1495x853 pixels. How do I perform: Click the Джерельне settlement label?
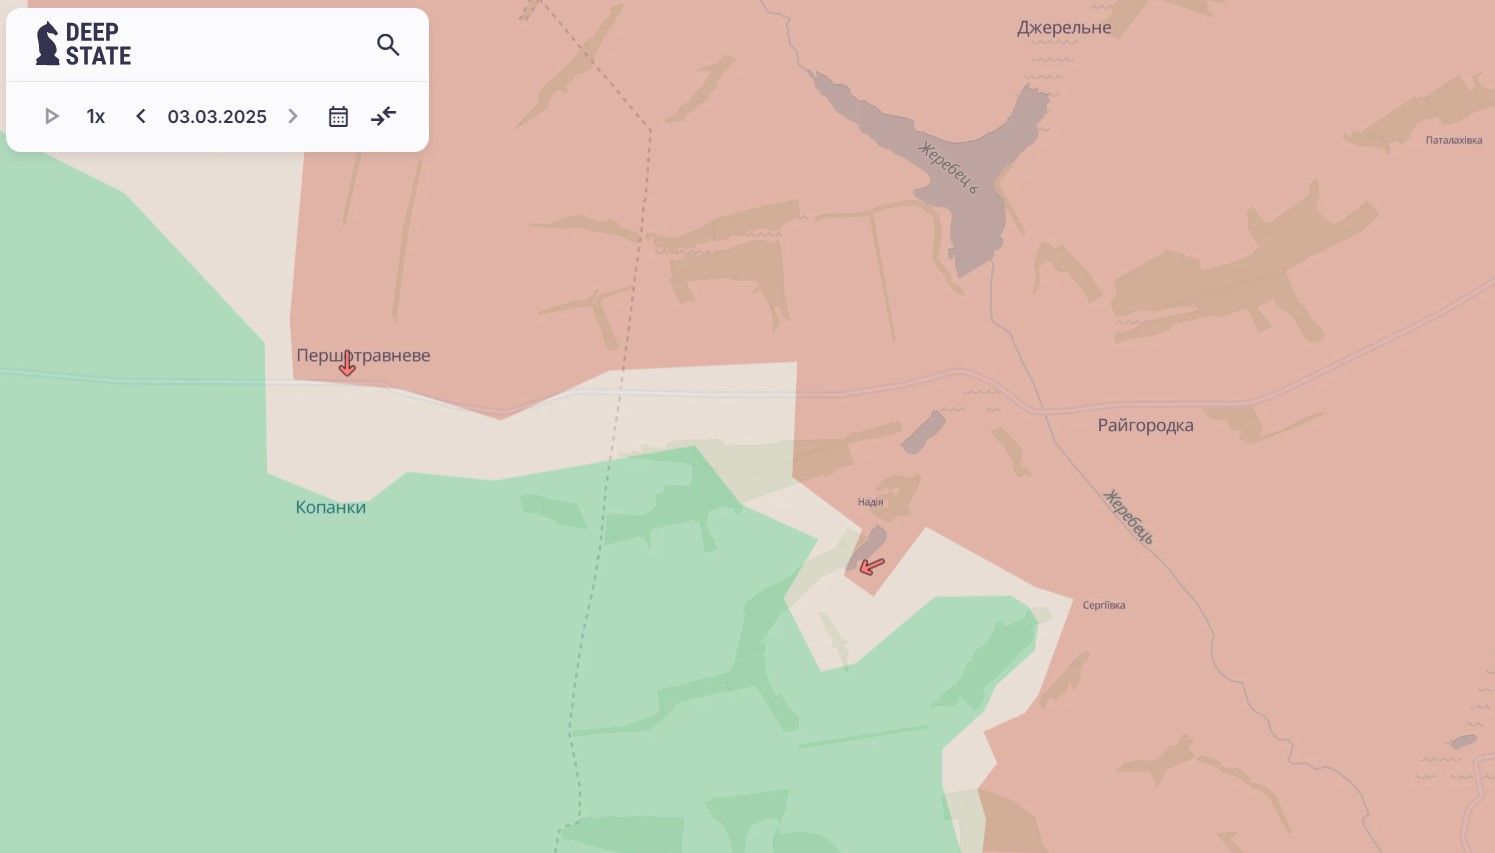click(1064, 28)
